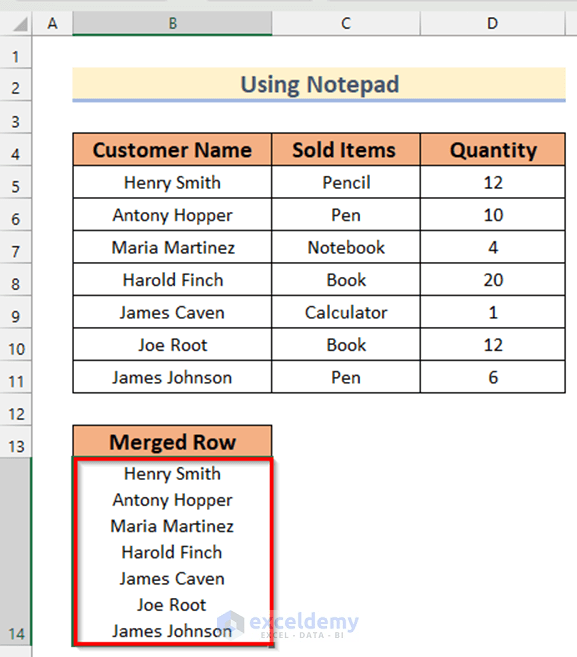This screenshot has height=657, width=577.
Task: Select row 9 header
Action: pyautogui.click(x=16, y=312)
